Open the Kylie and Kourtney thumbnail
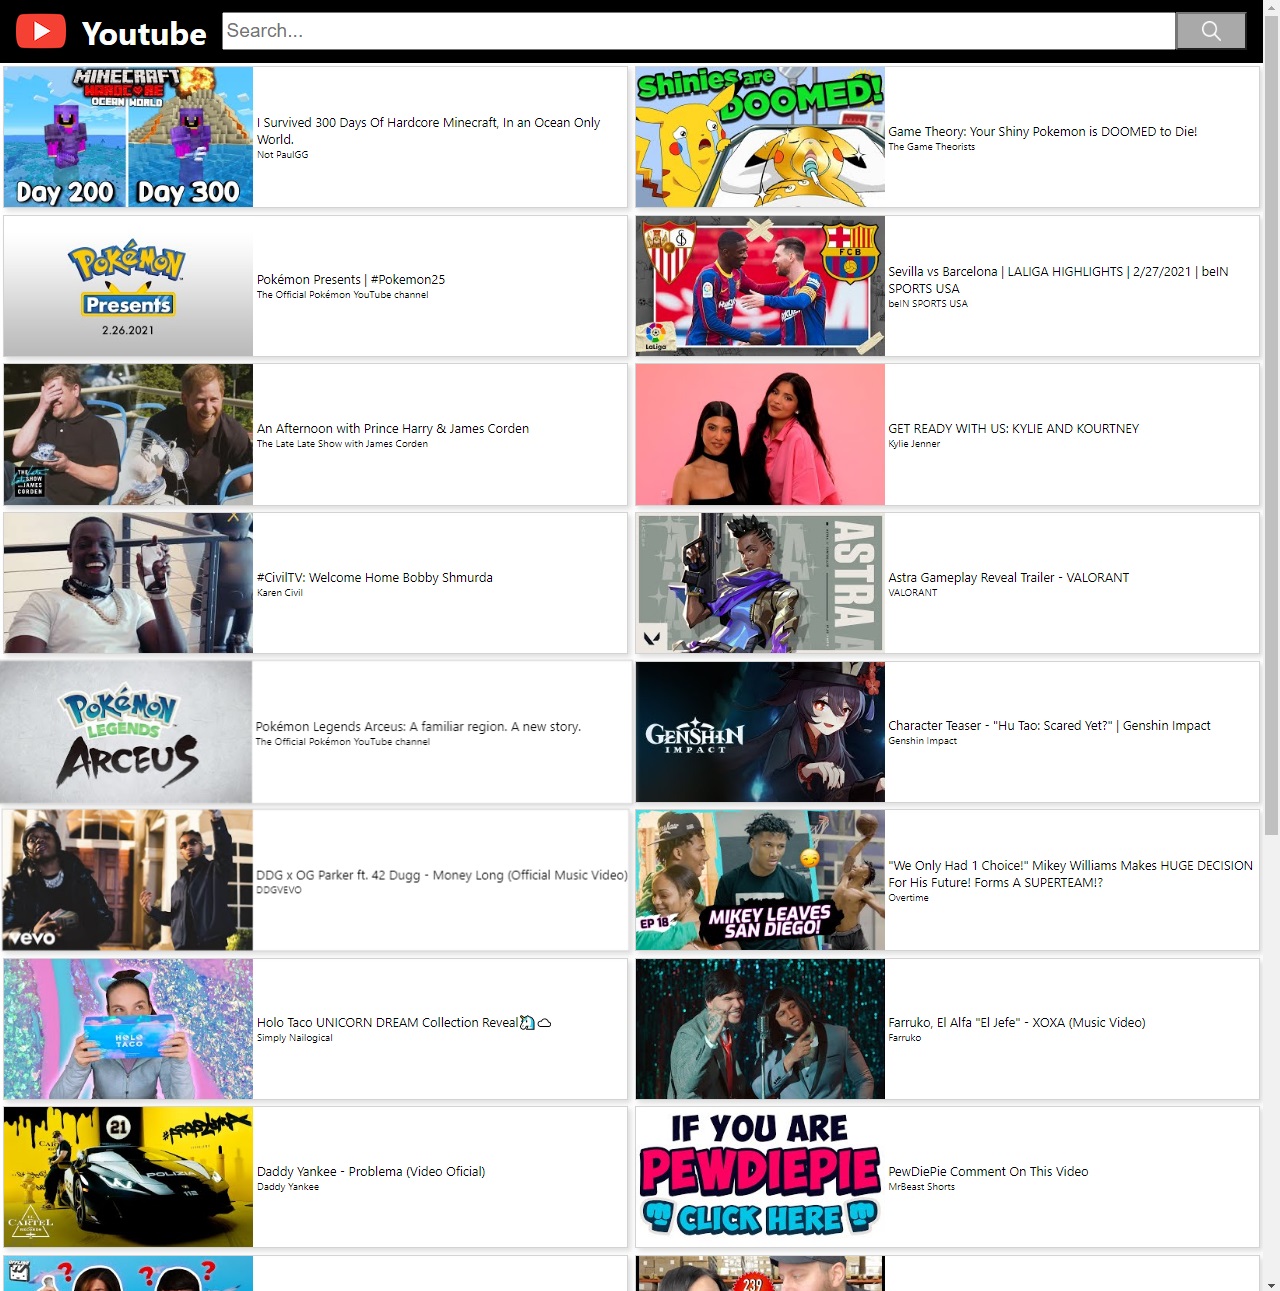 click(x=760, y=434)
